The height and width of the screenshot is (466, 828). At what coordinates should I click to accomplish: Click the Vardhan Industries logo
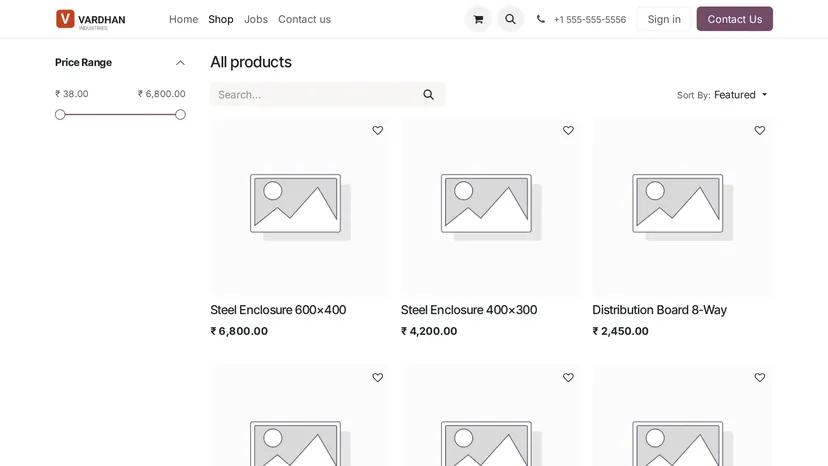click(x=91, y=19)
